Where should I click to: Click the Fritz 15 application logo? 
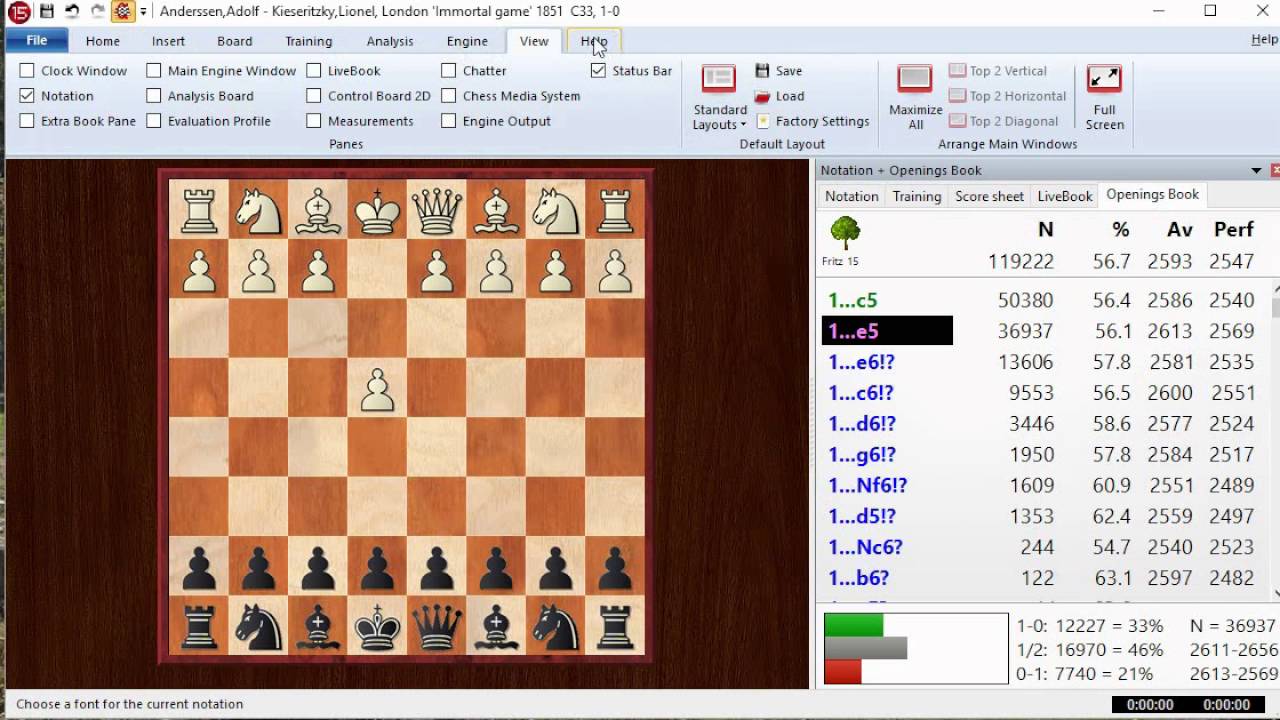coord(17,11)
